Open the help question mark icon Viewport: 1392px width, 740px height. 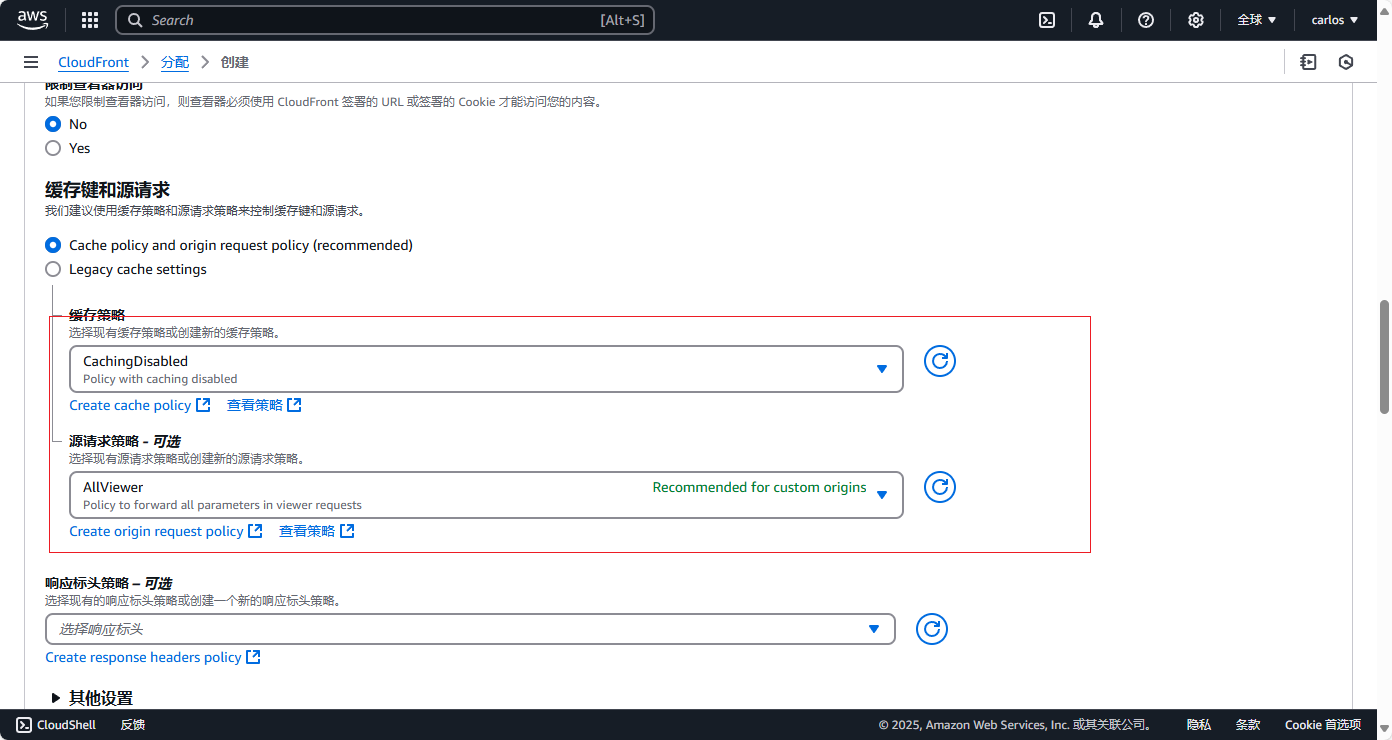[1146, 20]
